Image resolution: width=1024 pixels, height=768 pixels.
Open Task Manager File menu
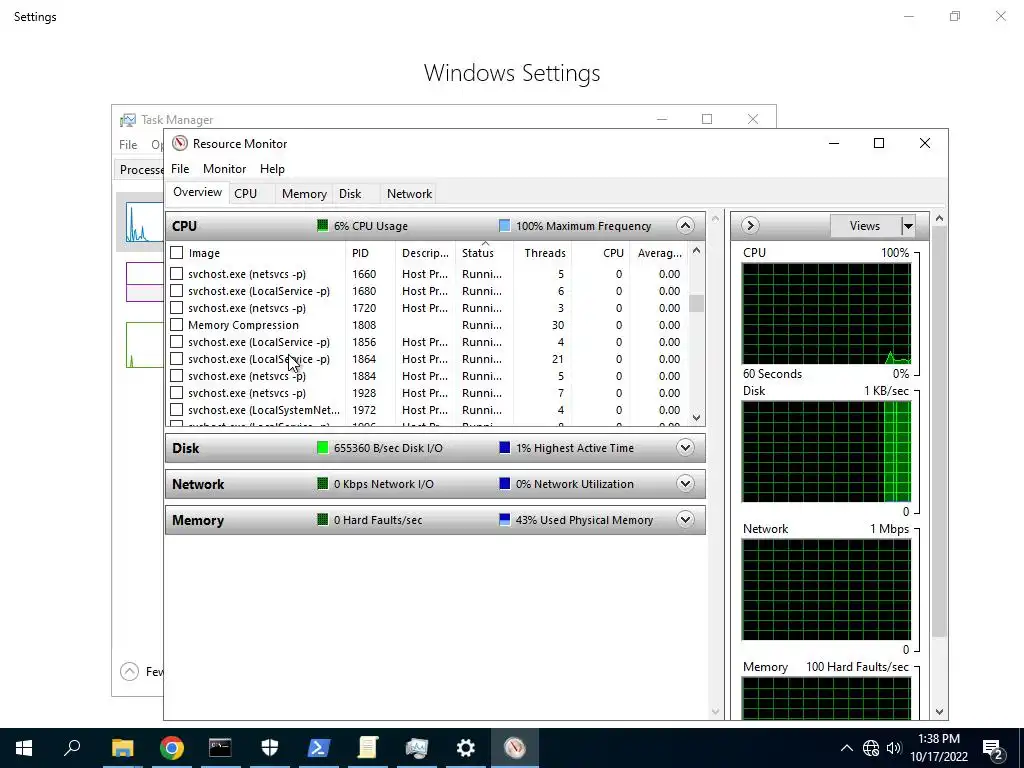128,144
